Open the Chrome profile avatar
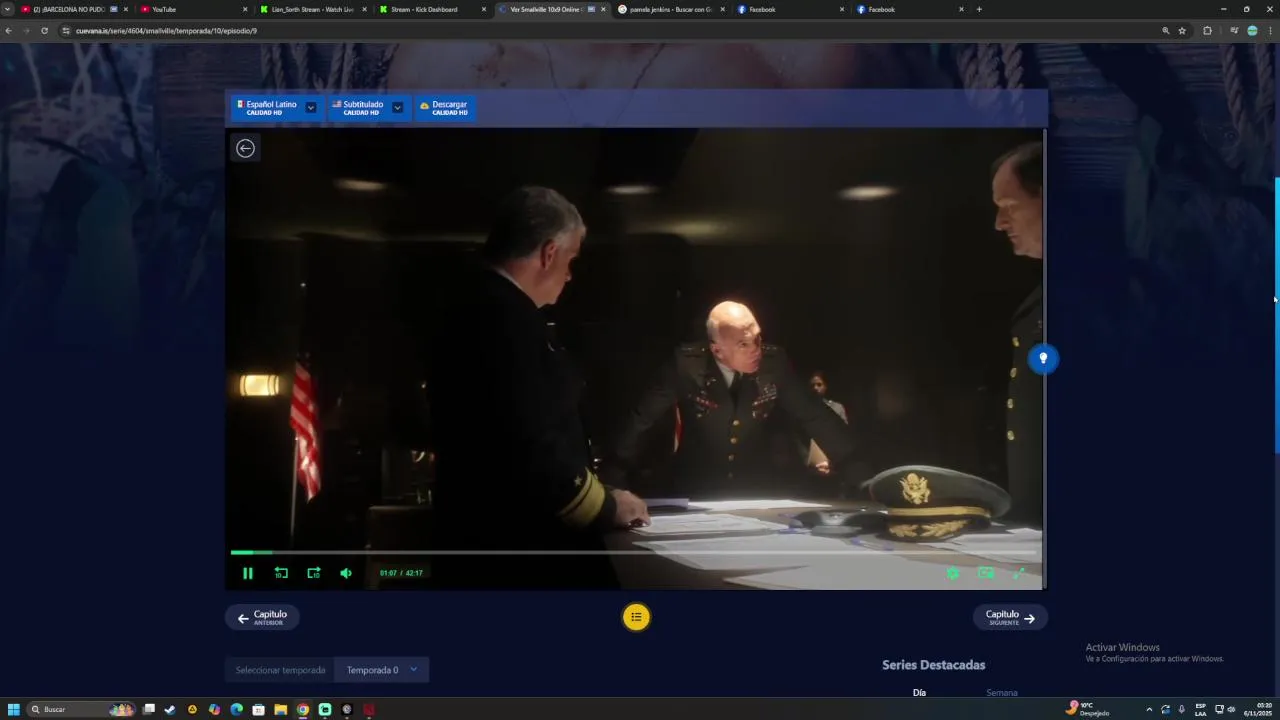Viewport: 1280px width, 720px height. click(1252, 31)
